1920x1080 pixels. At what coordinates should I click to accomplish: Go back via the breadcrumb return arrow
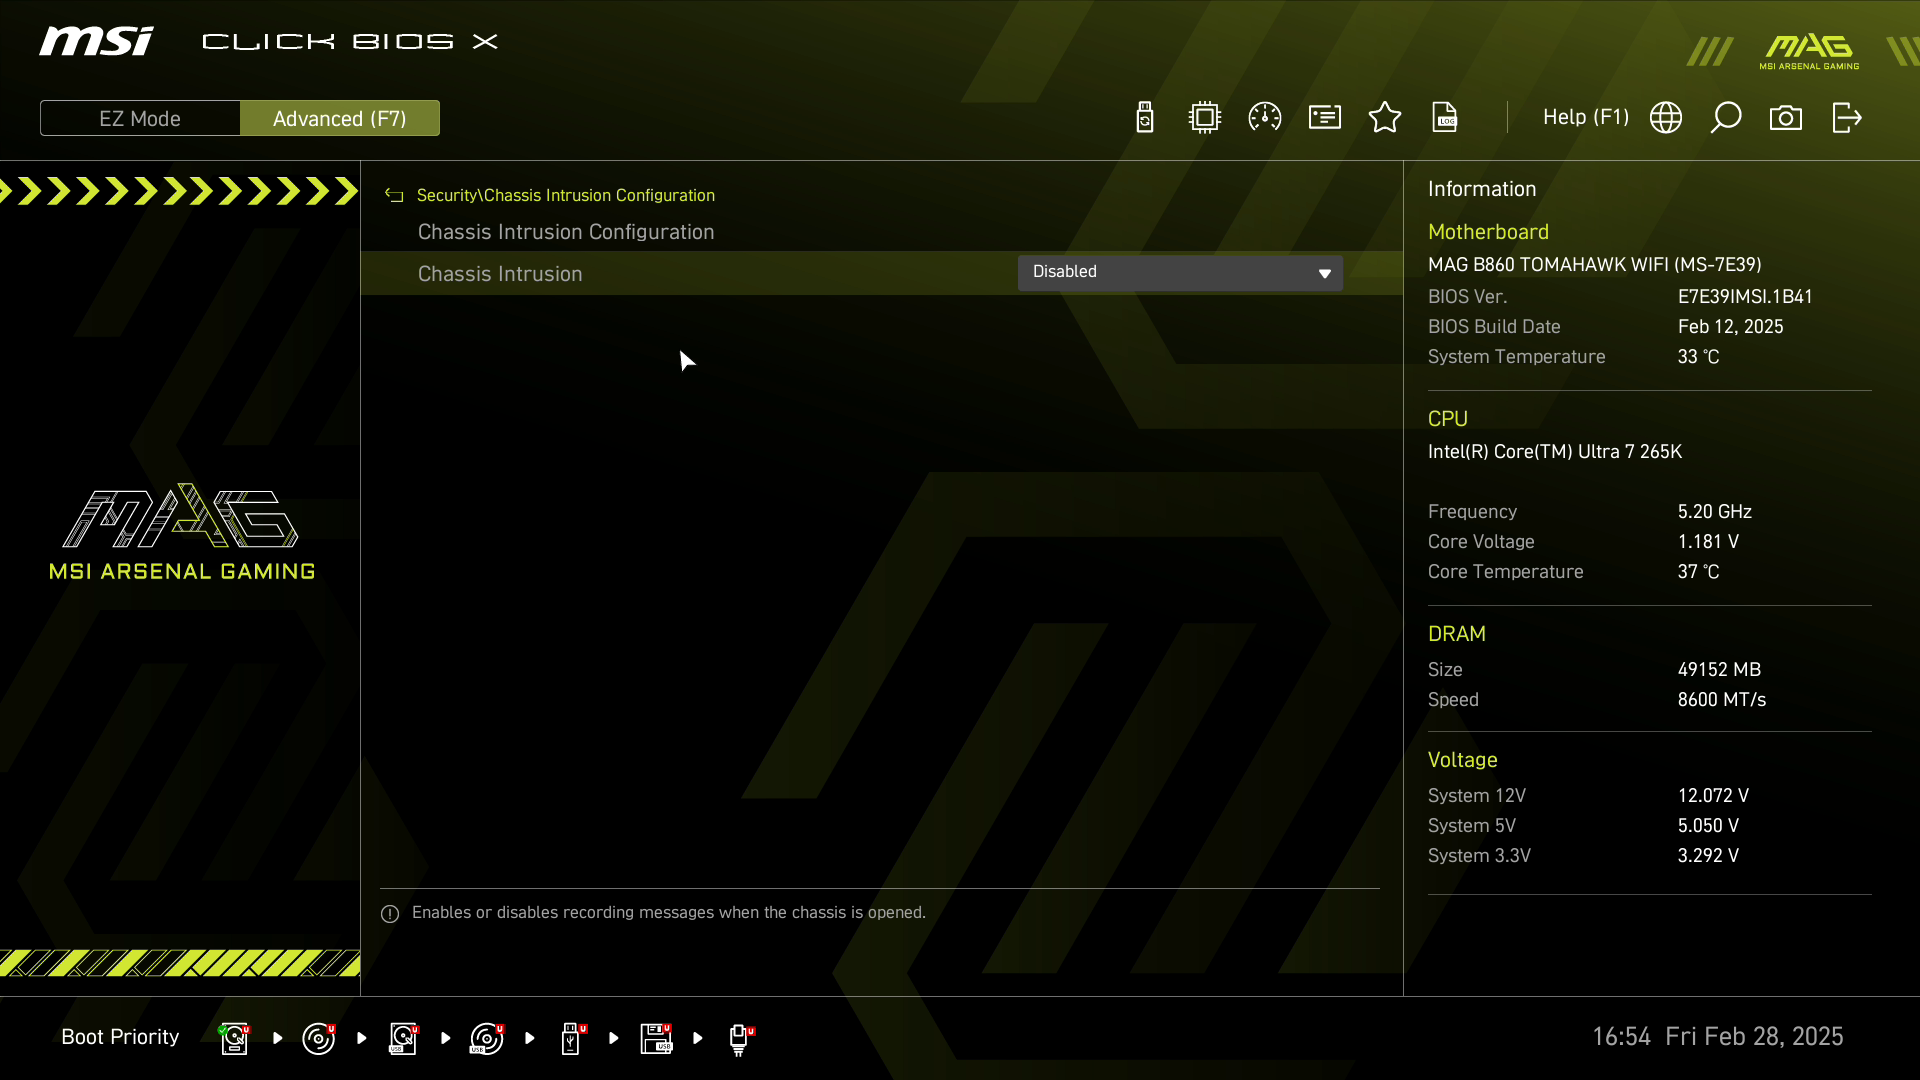click(x=394, y=196)
